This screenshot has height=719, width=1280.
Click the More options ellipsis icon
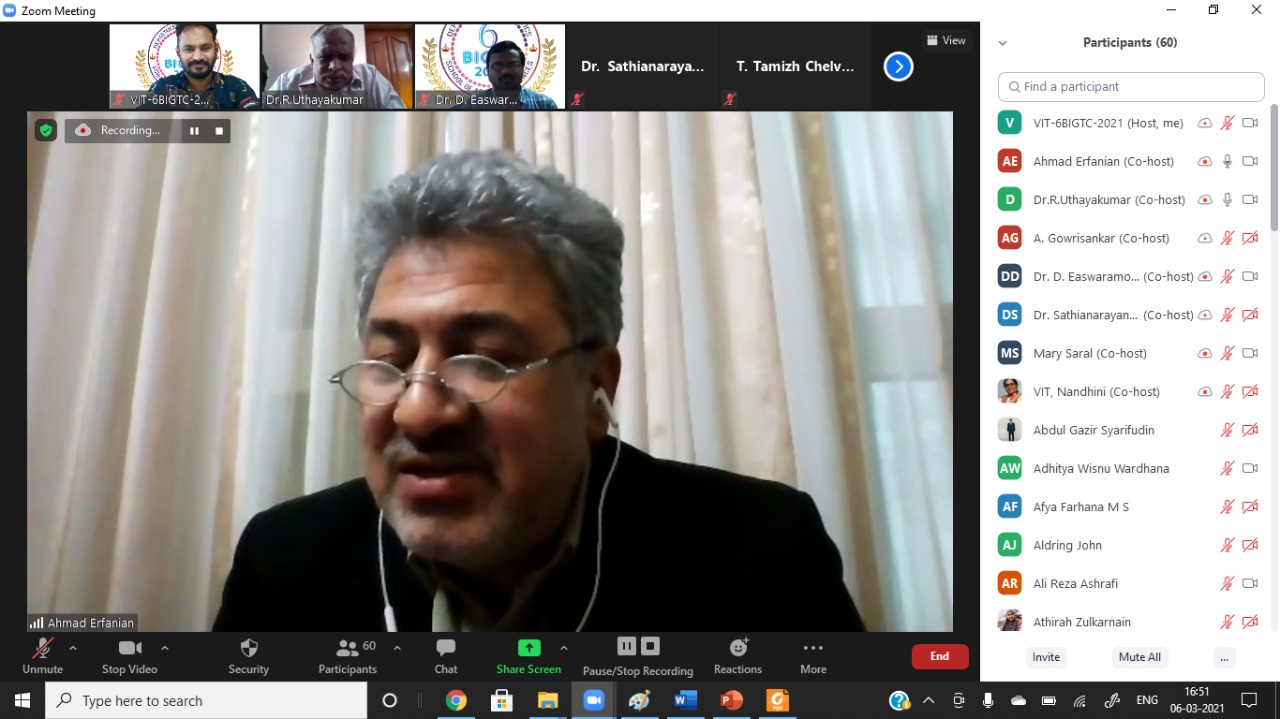pos(813,648)
